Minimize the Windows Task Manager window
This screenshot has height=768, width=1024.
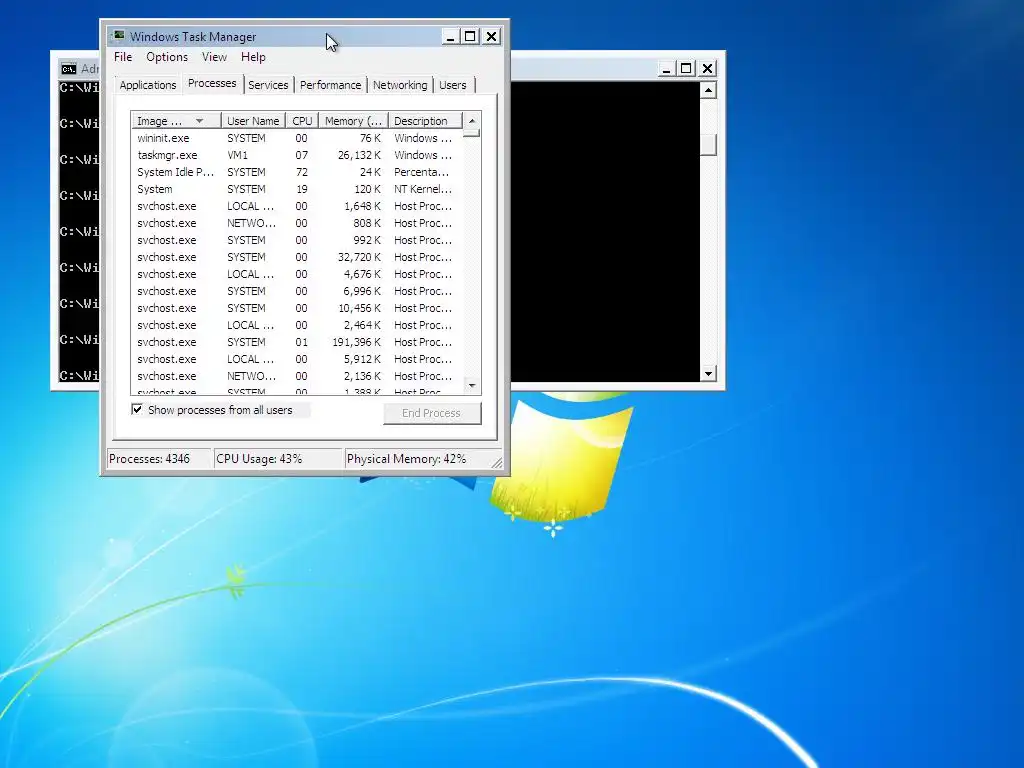[x=449, y=37]
